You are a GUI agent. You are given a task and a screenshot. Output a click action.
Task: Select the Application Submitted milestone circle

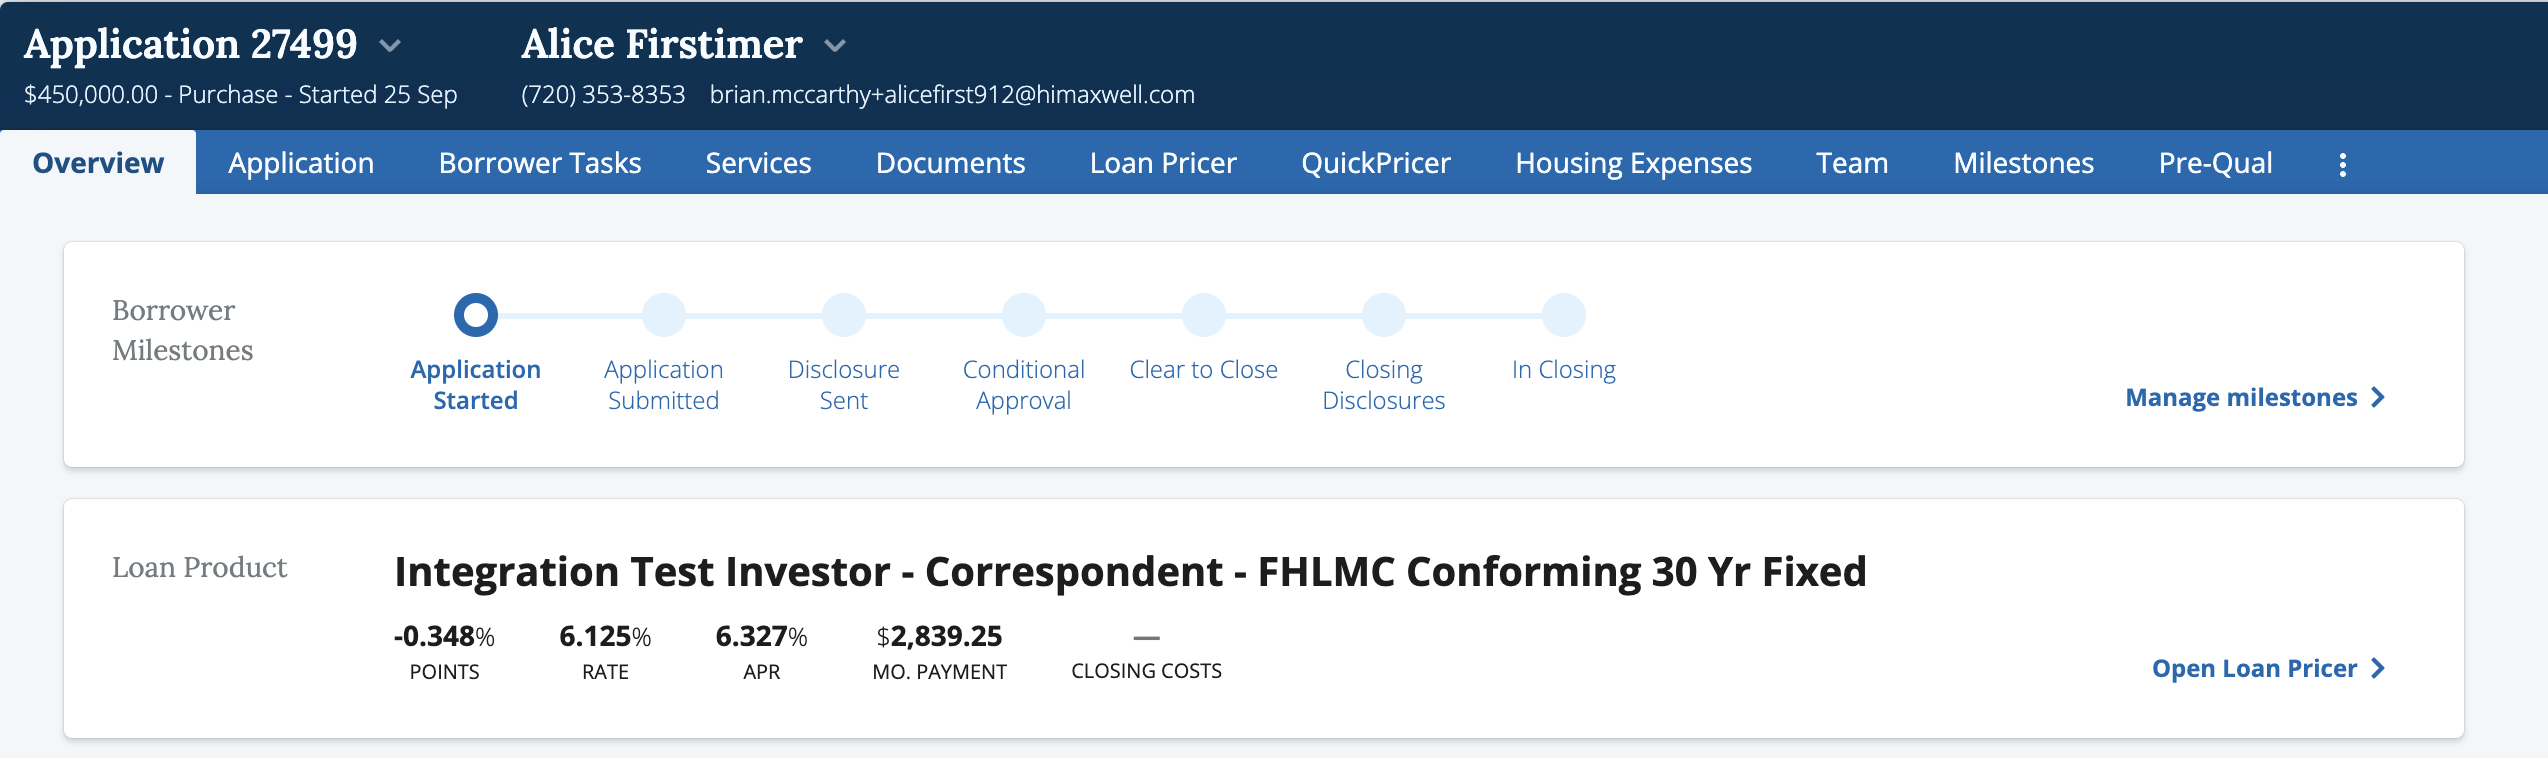click(x=664, y=315)
